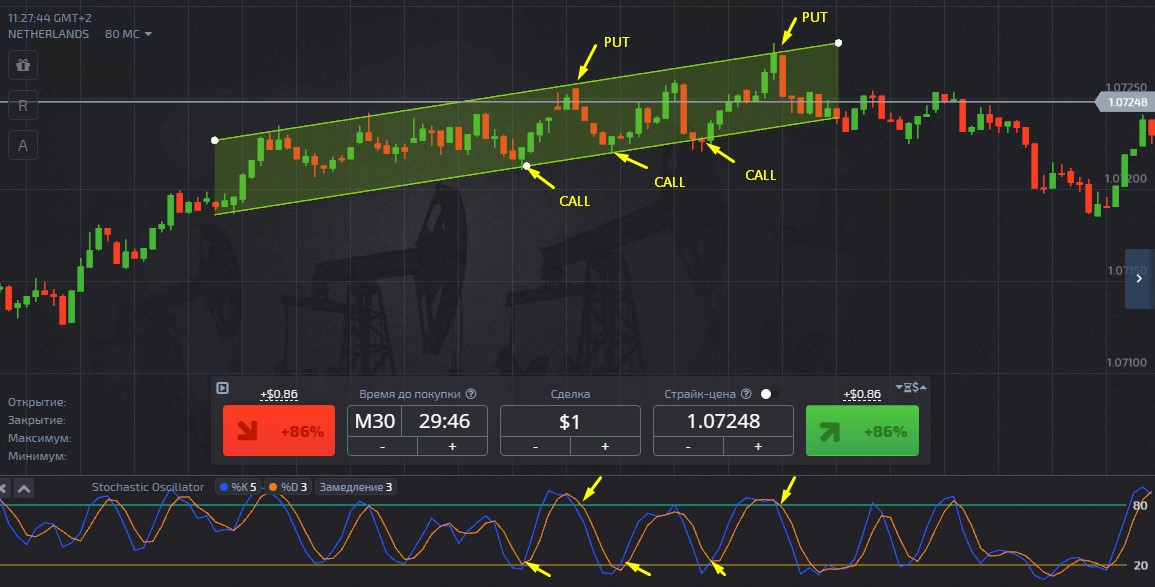The image size is (1155, 587).
Task: Open trade panel layout options icon
Action: (x=911, y=387)
